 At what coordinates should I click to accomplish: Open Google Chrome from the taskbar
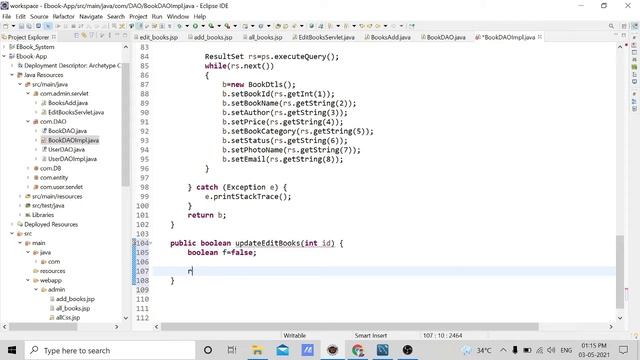click(358, 350)
